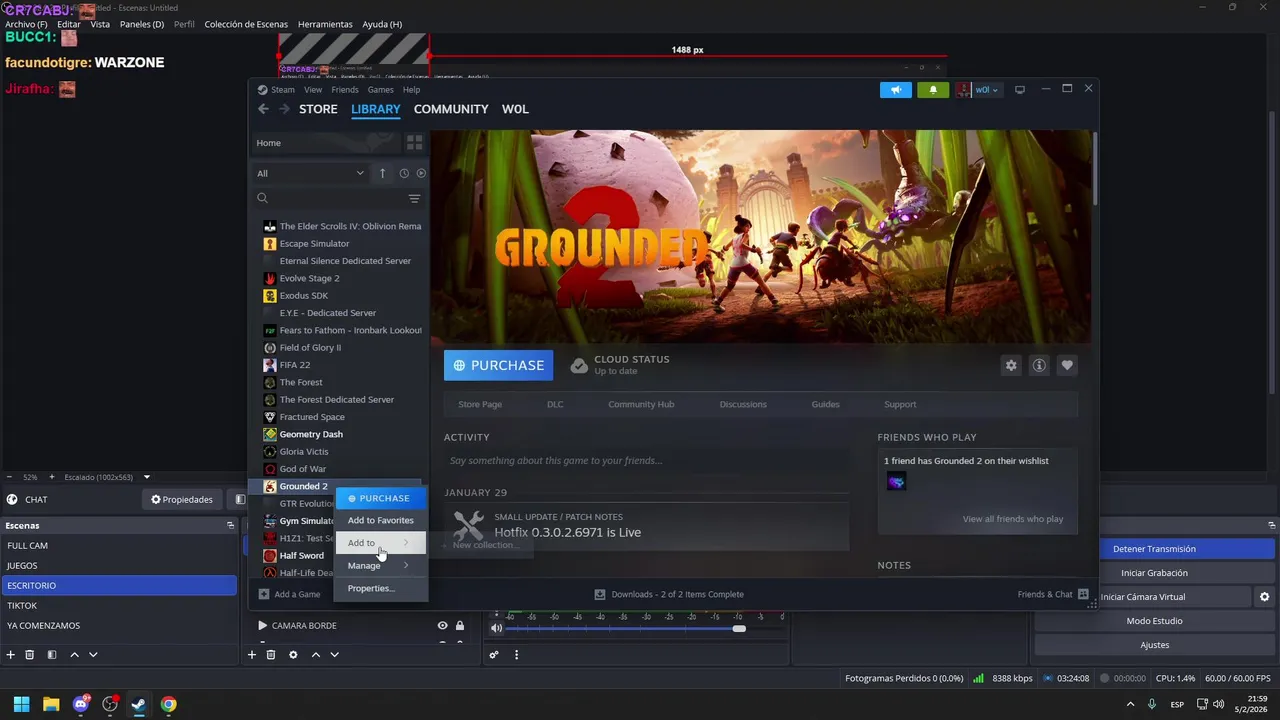Open Steam announcements megaphone button
The width and height of the screenshot is (1280, 720).
(896, 90)
